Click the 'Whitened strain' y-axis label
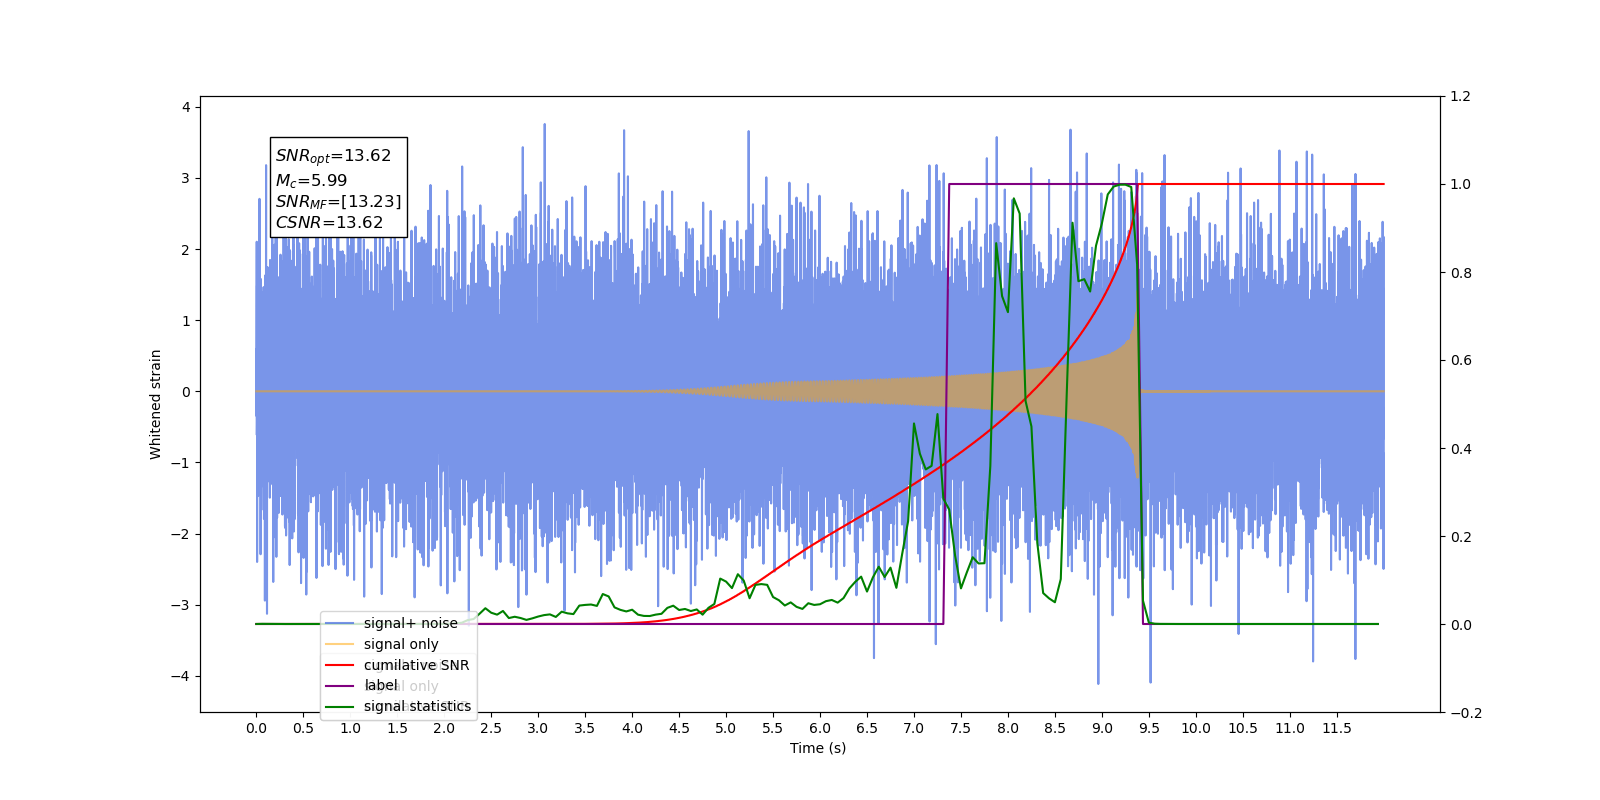The image size is (1600, 800). (156, 404)
